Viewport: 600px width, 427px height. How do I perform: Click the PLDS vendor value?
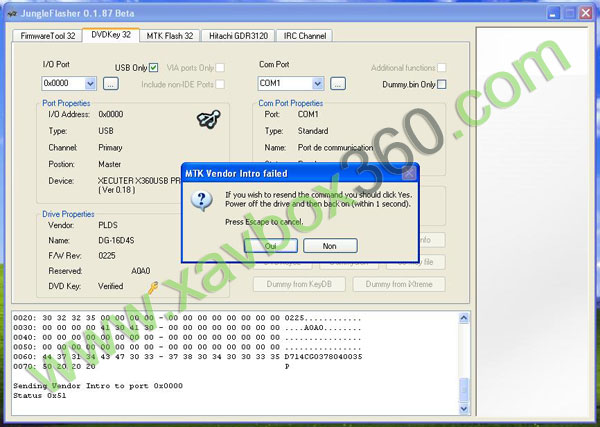108,225
